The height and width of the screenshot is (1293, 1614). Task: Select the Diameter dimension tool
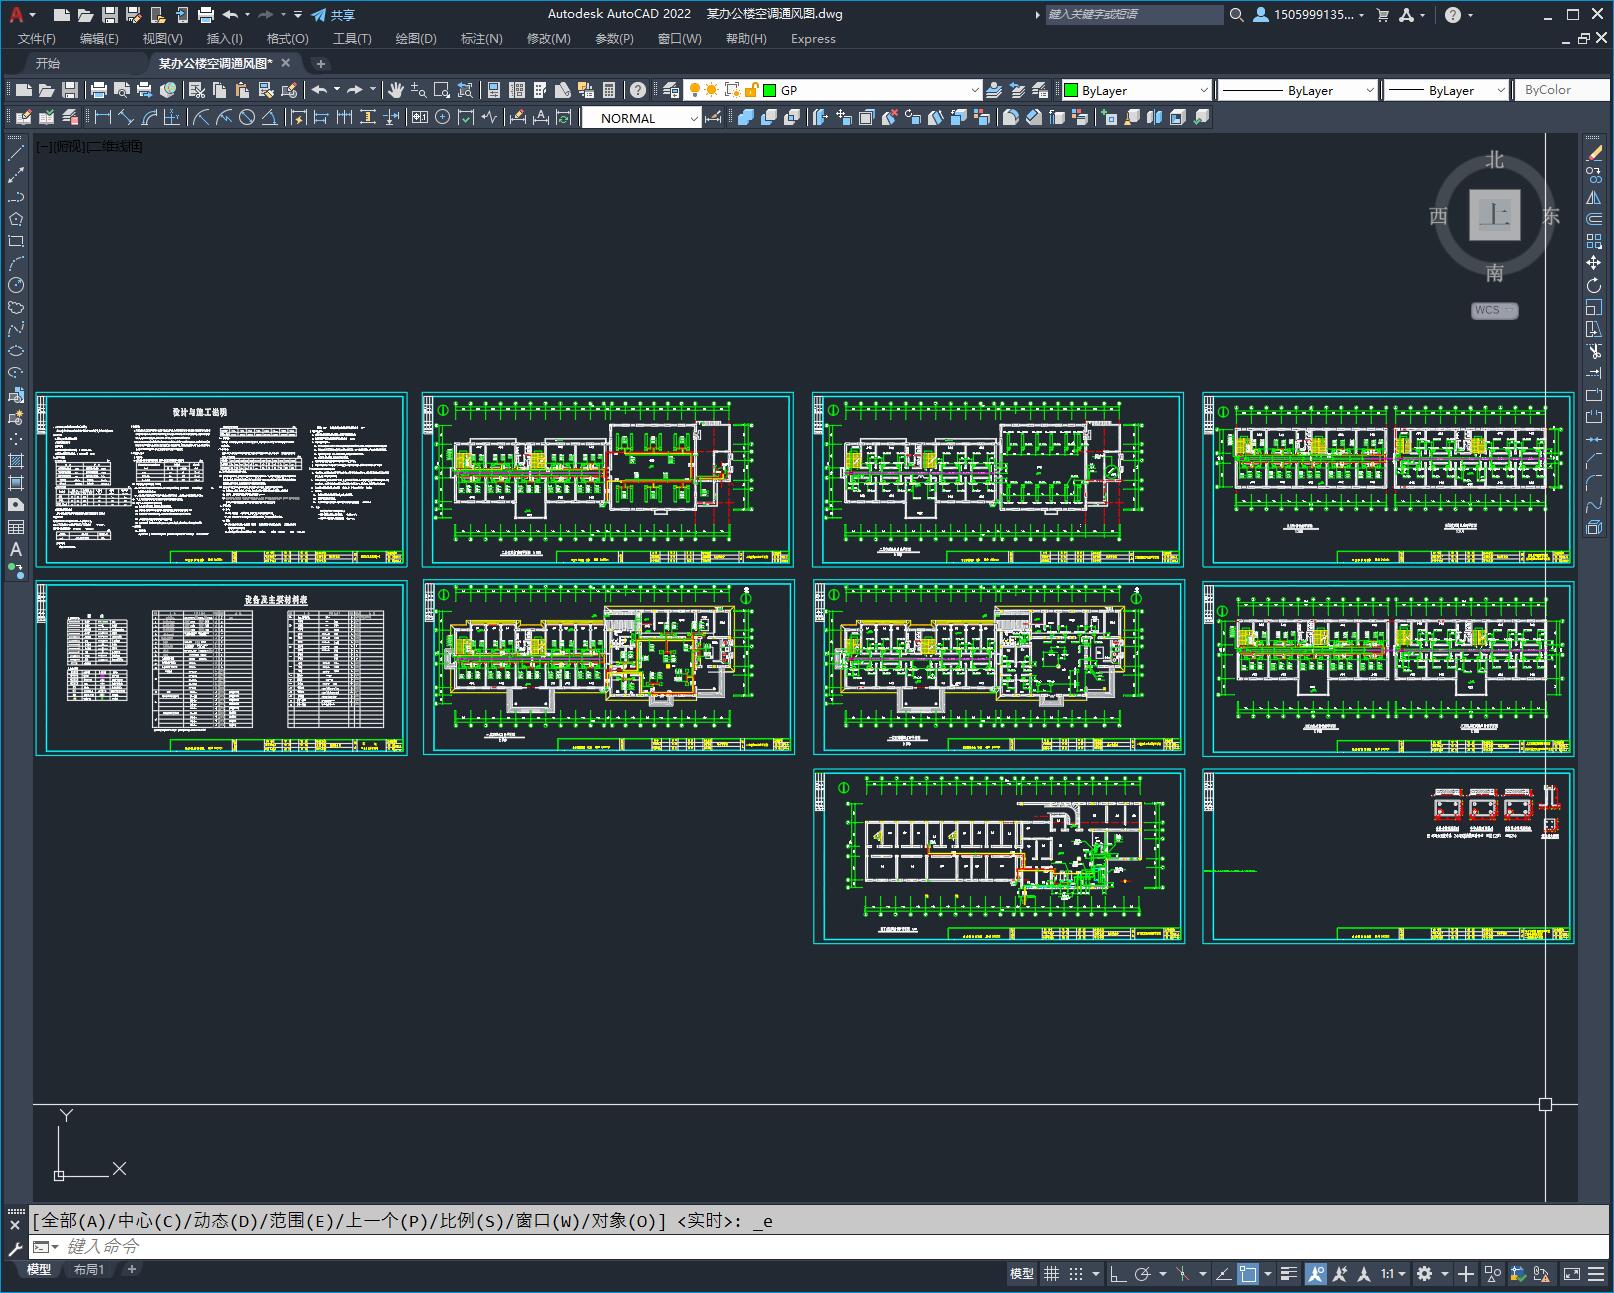click(247, 117)
